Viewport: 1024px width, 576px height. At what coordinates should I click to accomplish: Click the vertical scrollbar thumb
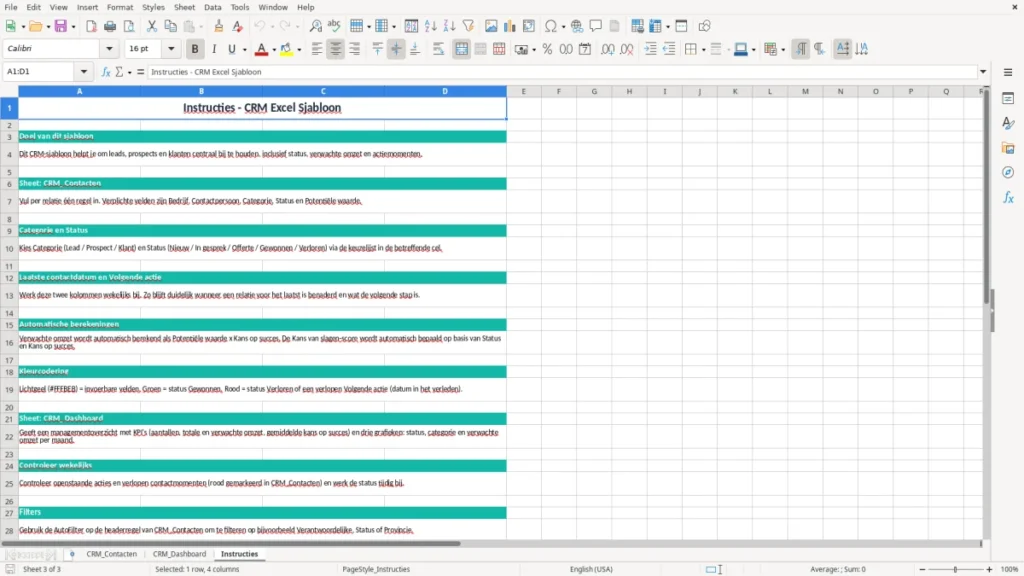987,199
